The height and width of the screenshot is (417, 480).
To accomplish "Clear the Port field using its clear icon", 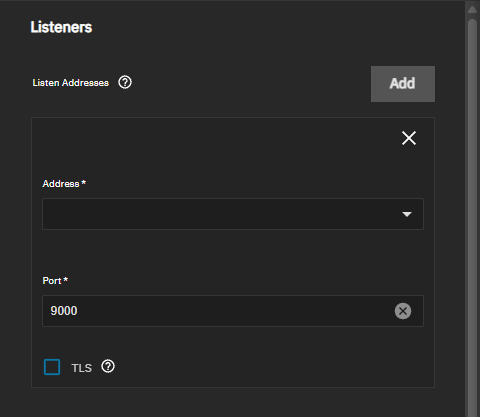I will pos(403,311).
